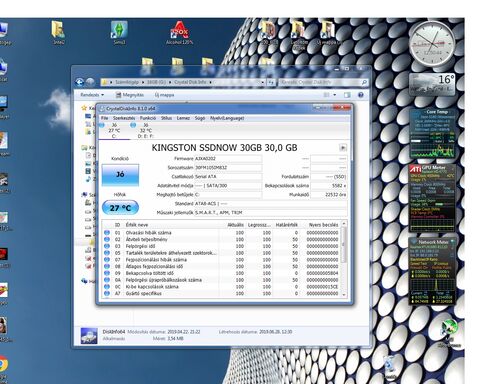This screenshot has width=480, height=384.
Task: Click the Megnyitás button in Explorer toolbar
Action: (x=130, y=95)
